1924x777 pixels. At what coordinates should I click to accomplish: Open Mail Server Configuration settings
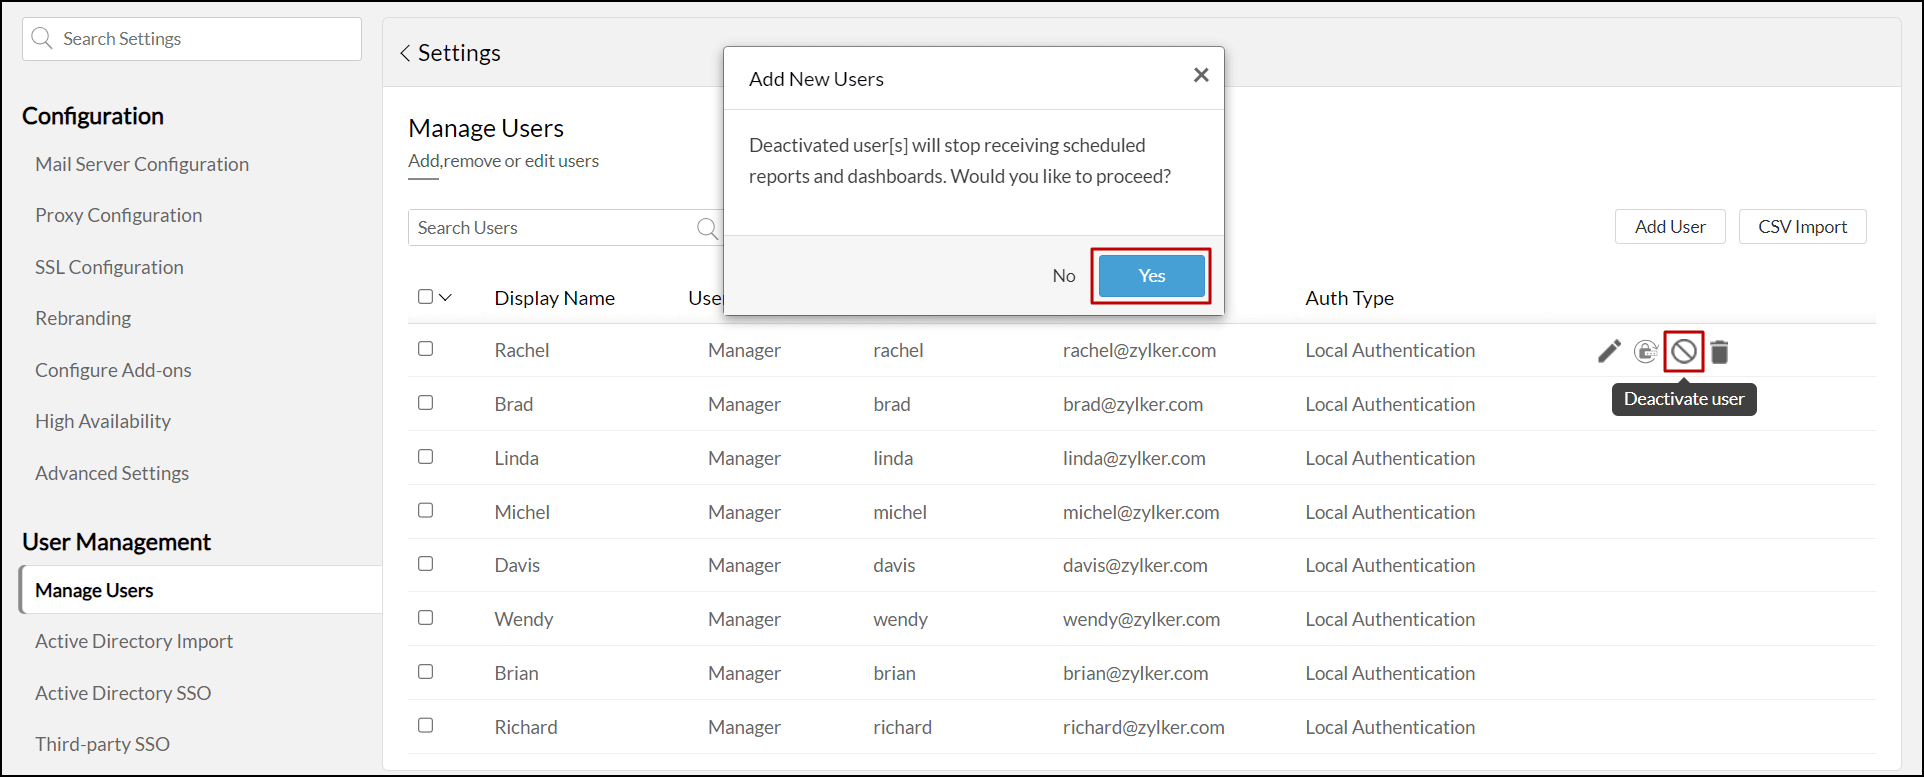pyautogui.click(x=142, y=164)
